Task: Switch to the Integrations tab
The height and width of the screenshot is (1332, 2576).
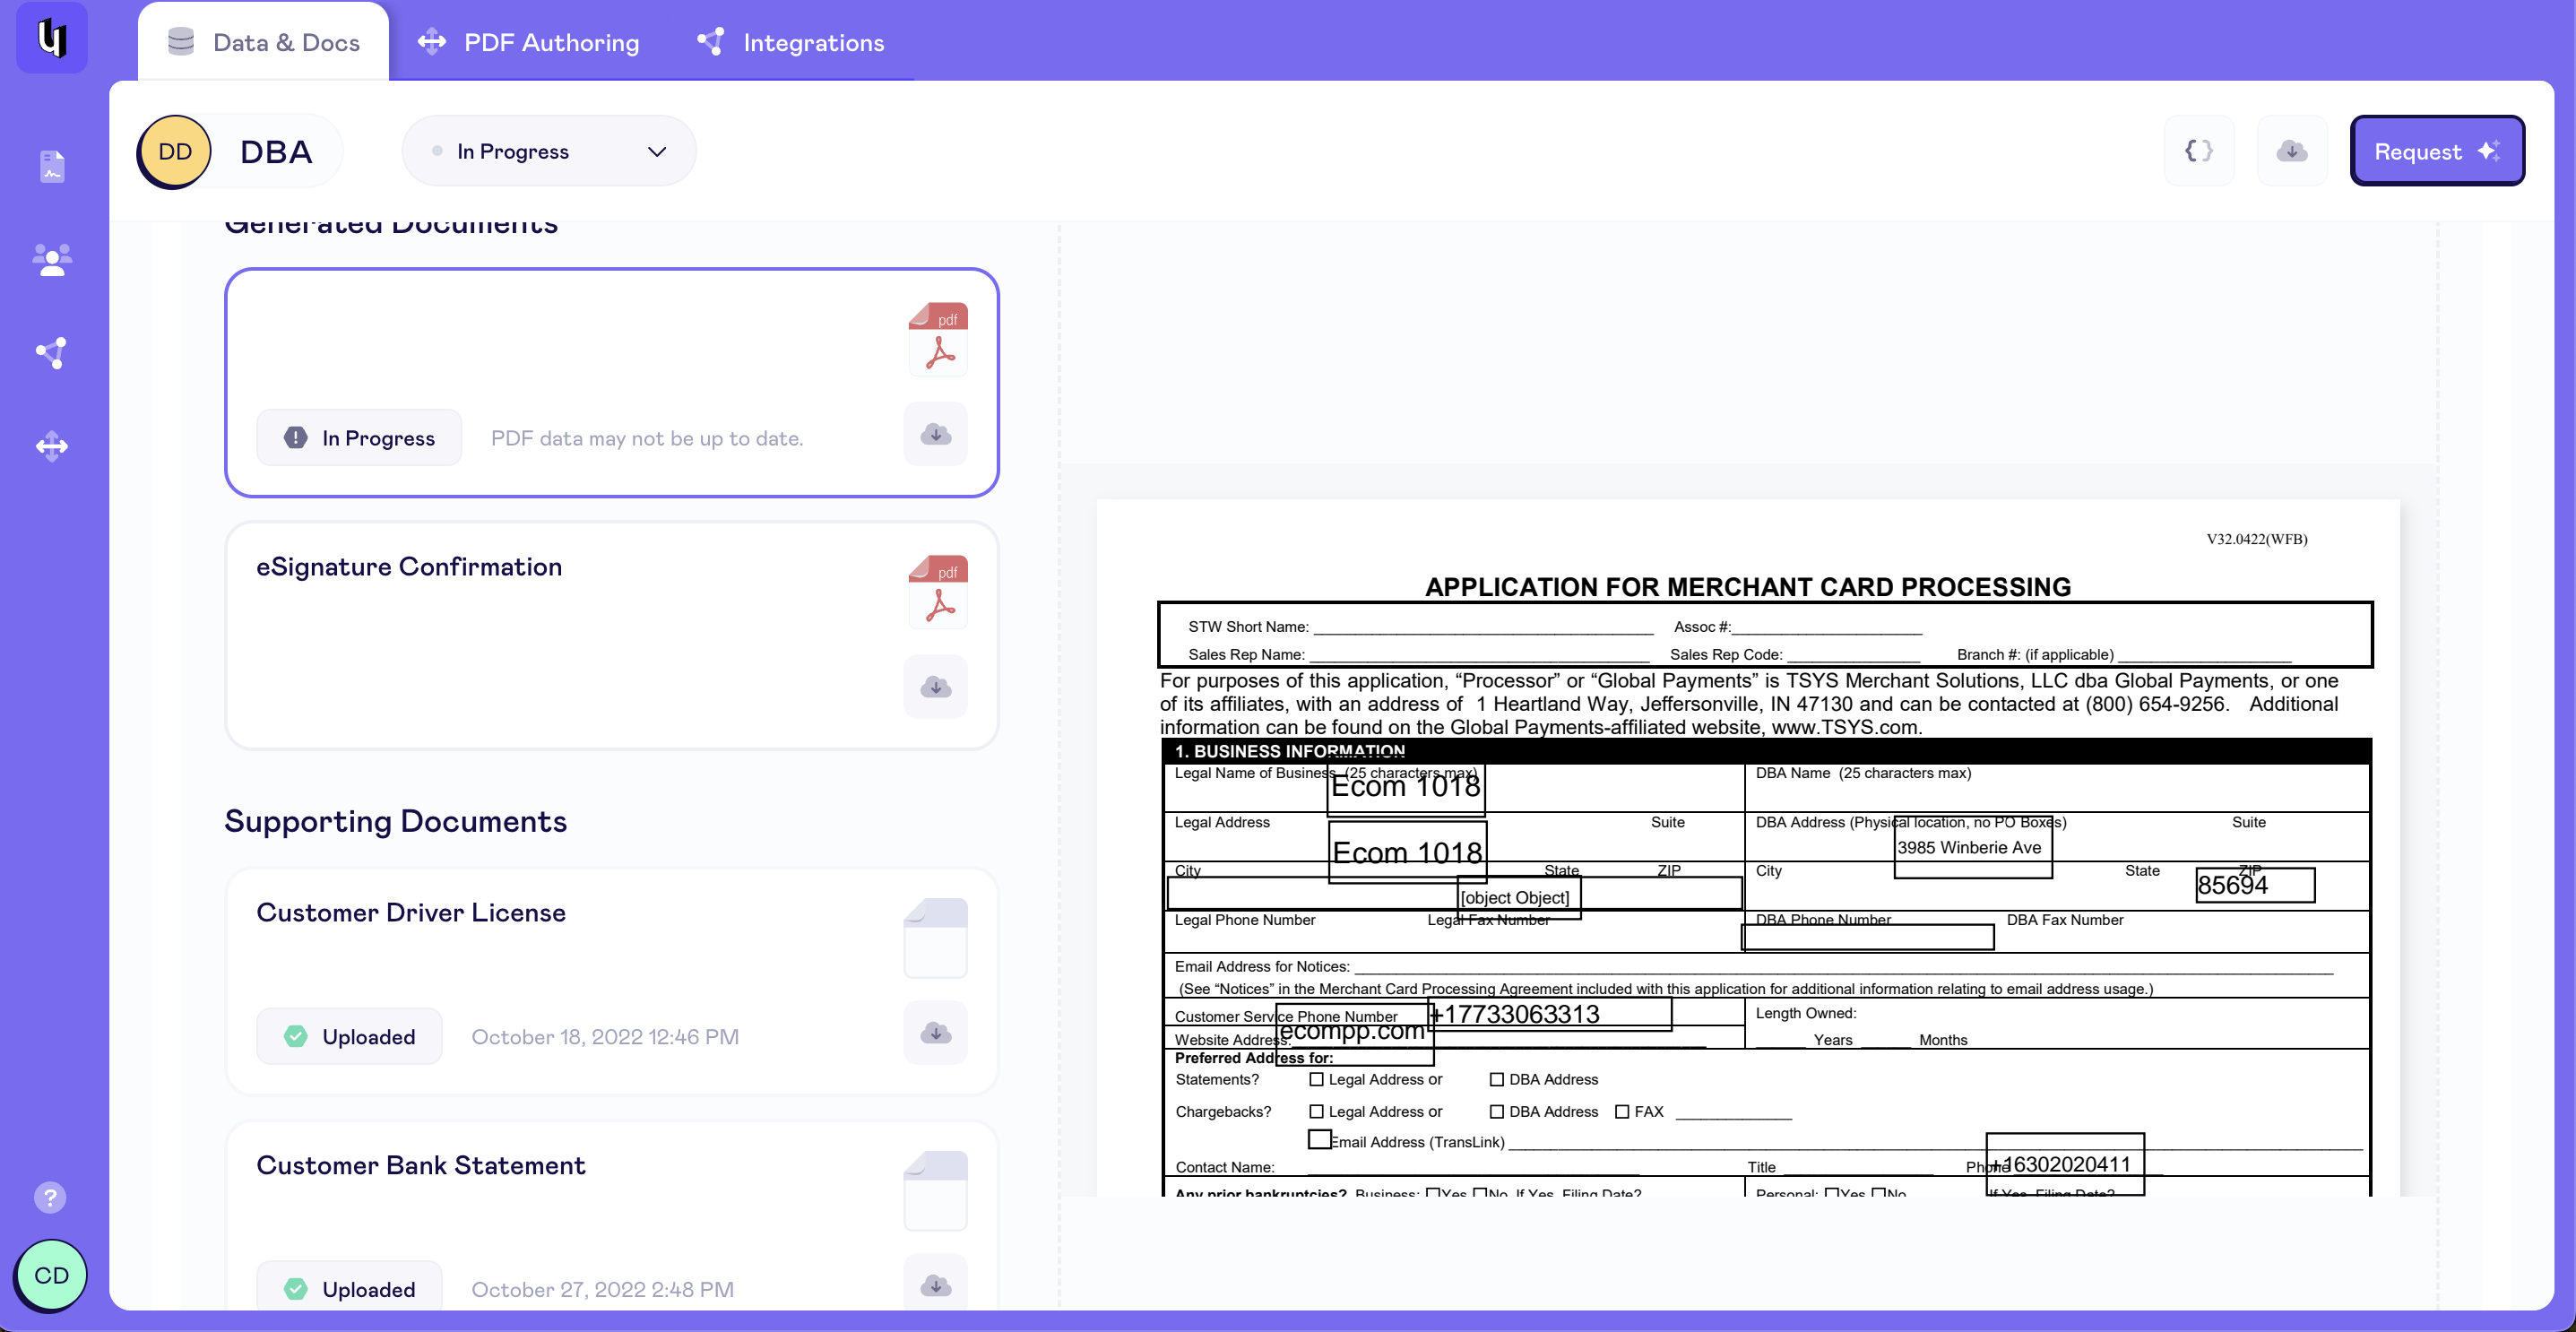Action: pos(790,42)
